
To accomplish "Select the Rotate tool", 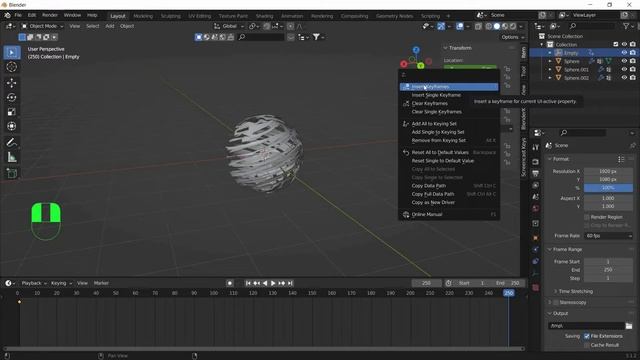I will pos(11,98).
